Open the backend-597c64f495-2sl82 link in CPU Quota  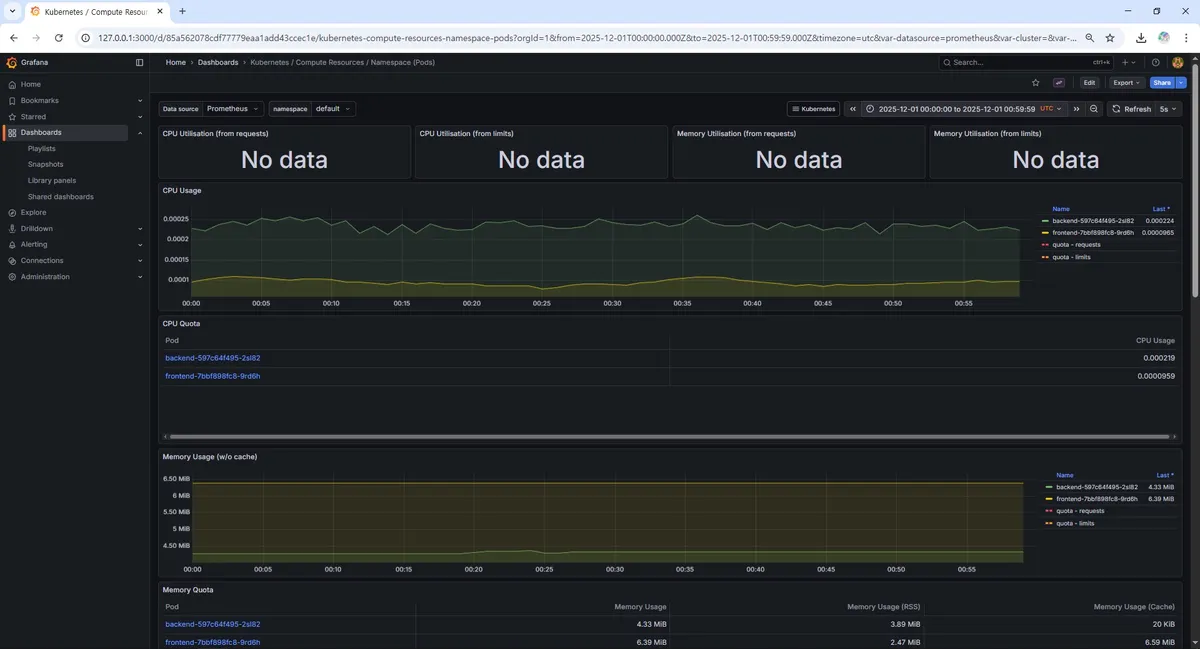(213, 358)
